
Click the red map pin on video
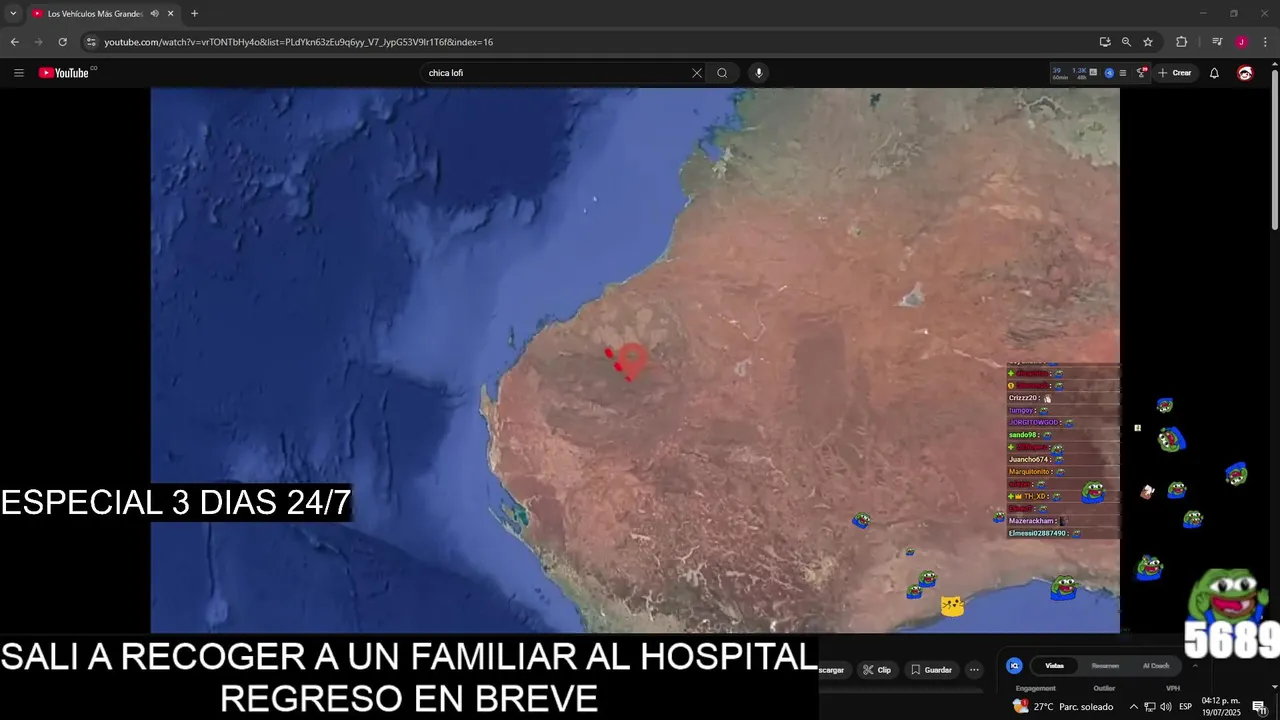631,360
